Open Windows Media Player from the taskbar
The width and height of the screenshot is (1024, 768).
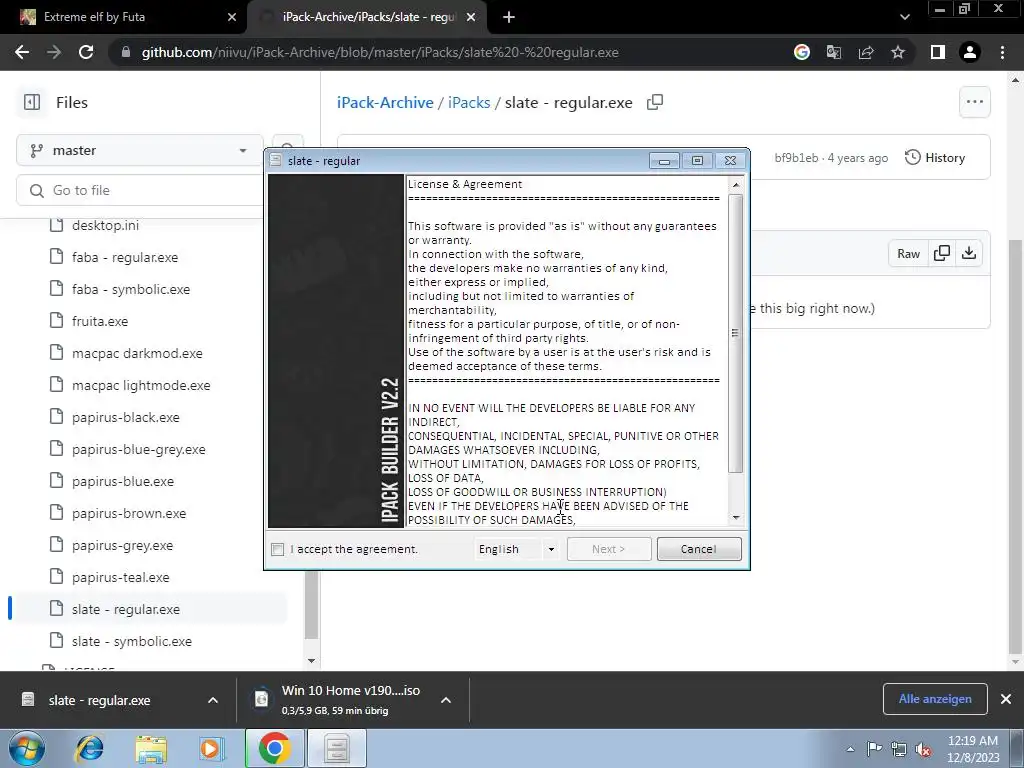[x=211, y=748]
